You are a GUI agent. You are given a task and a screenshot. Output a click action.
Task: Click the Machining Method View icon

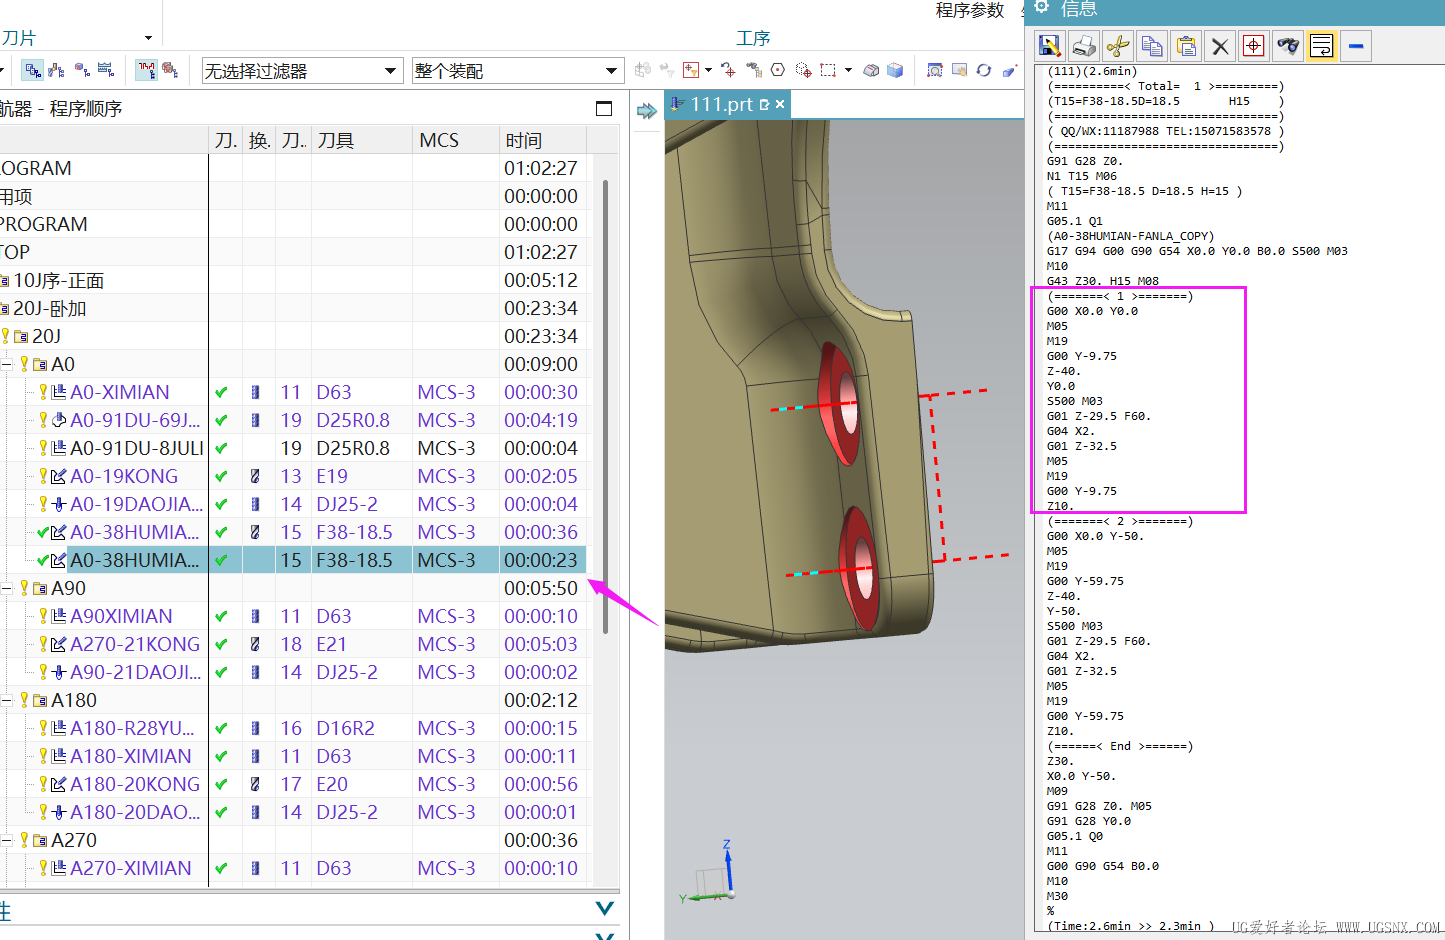click(x=106, y=70)
